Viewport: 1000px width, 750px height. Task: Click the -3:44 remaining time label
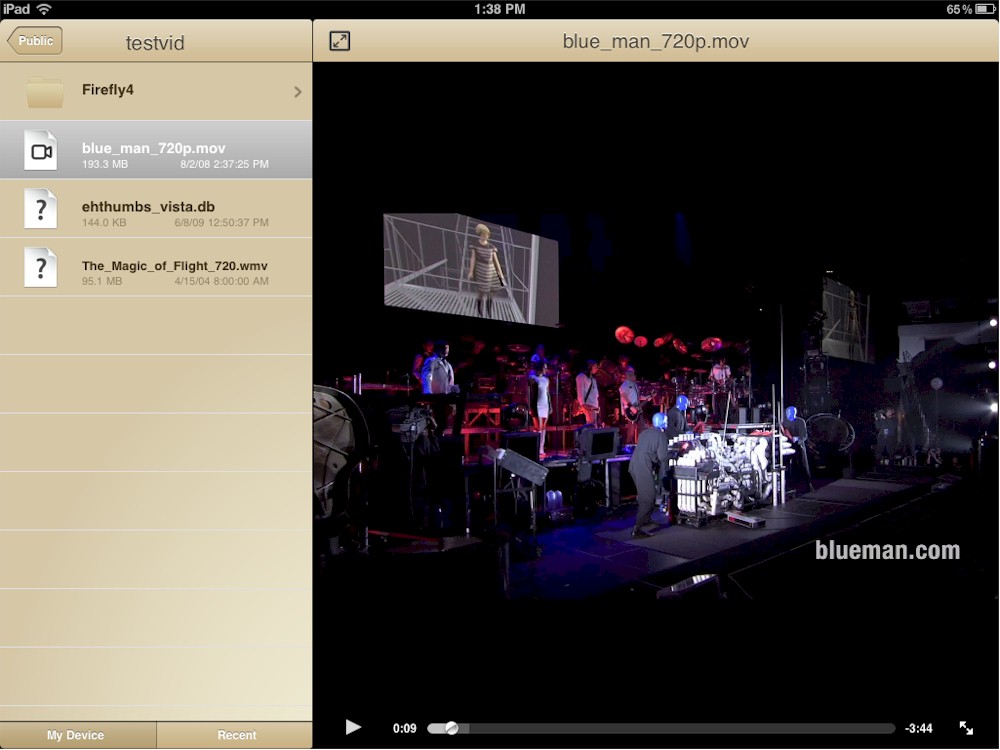(918, 728)
